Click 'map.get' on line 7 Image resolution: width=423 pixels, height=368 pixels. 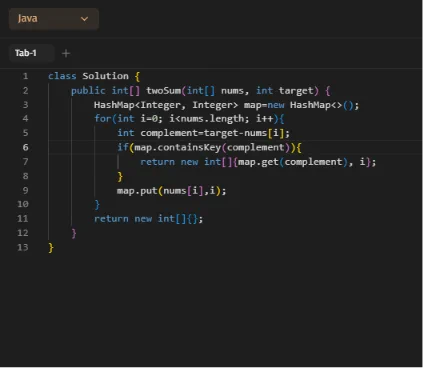258,162
